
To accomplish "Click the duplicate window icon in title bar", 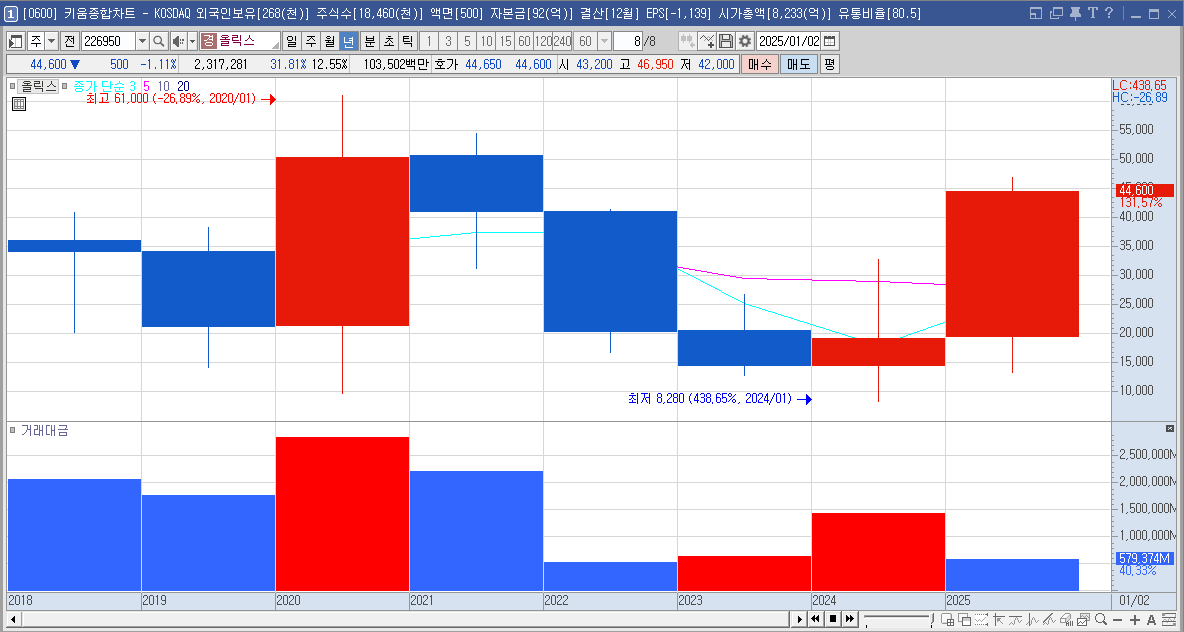I will tap(1056, 13).
